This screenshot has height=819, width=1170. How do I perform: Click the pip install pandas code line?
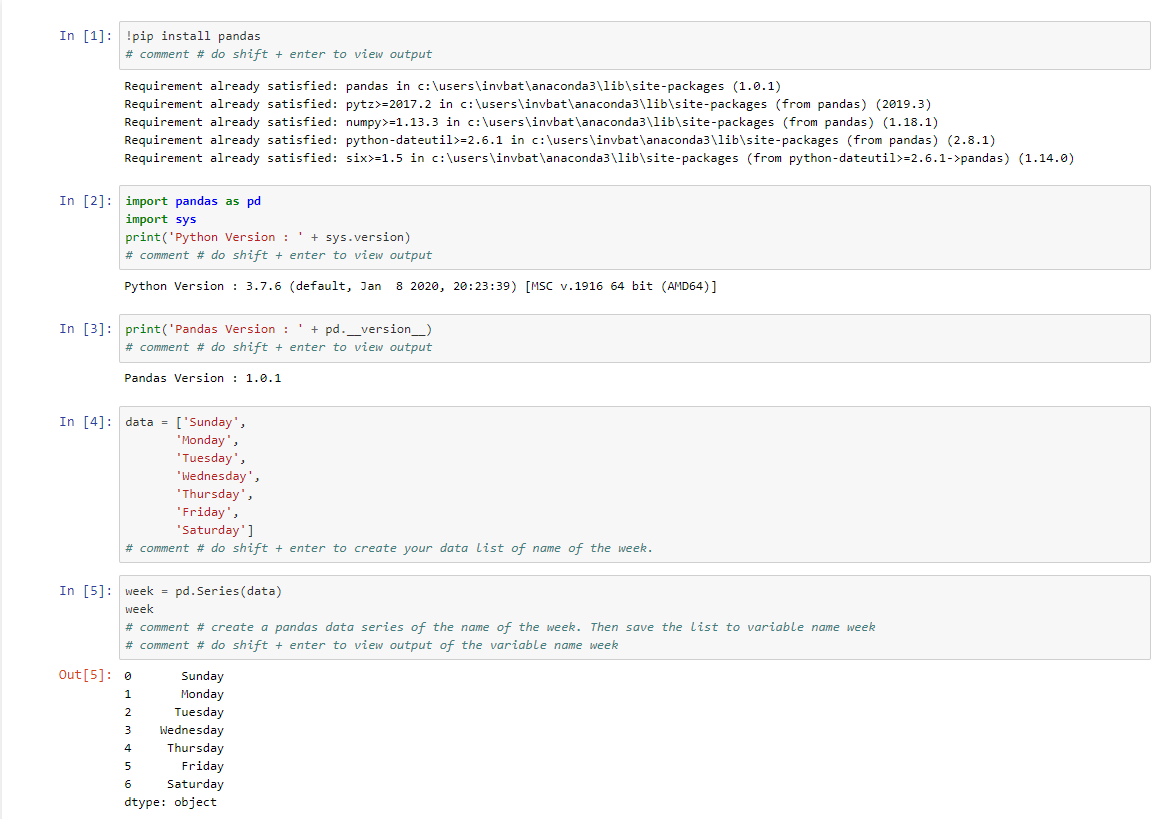coord(193,36)
